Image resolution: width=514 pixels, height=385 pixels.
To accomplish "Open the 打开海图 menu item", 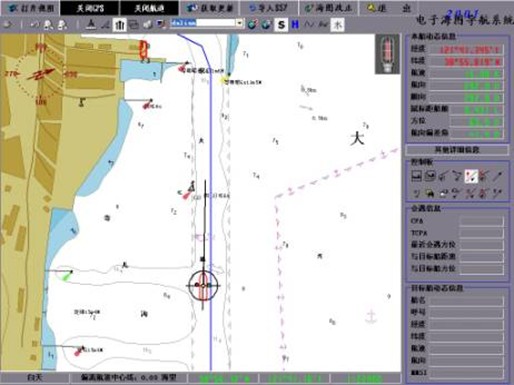I will click(x=31, y=8).
